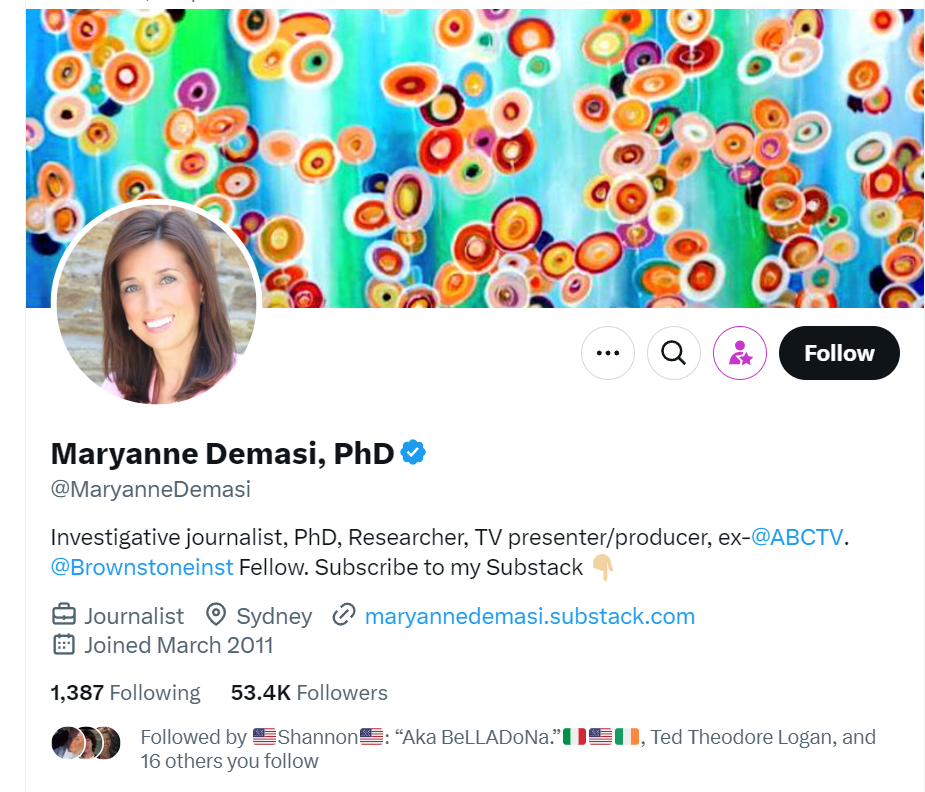This screenshot has width=925, height=792.
Task: Open the maryannedemasi.substack.com link
Action: [530, 616]
